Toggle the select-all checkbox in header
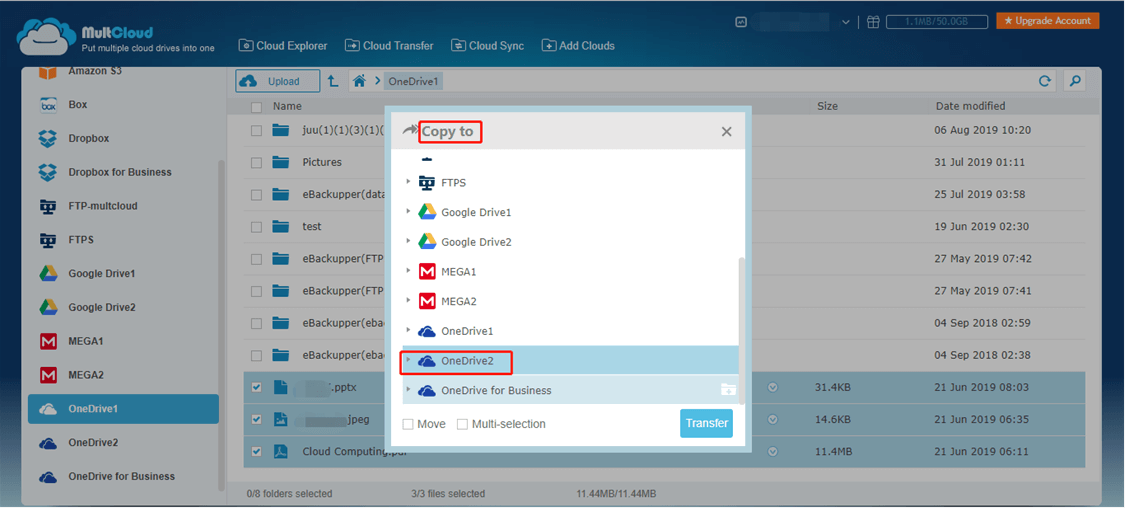1125x508 pixels. (256, 107)
